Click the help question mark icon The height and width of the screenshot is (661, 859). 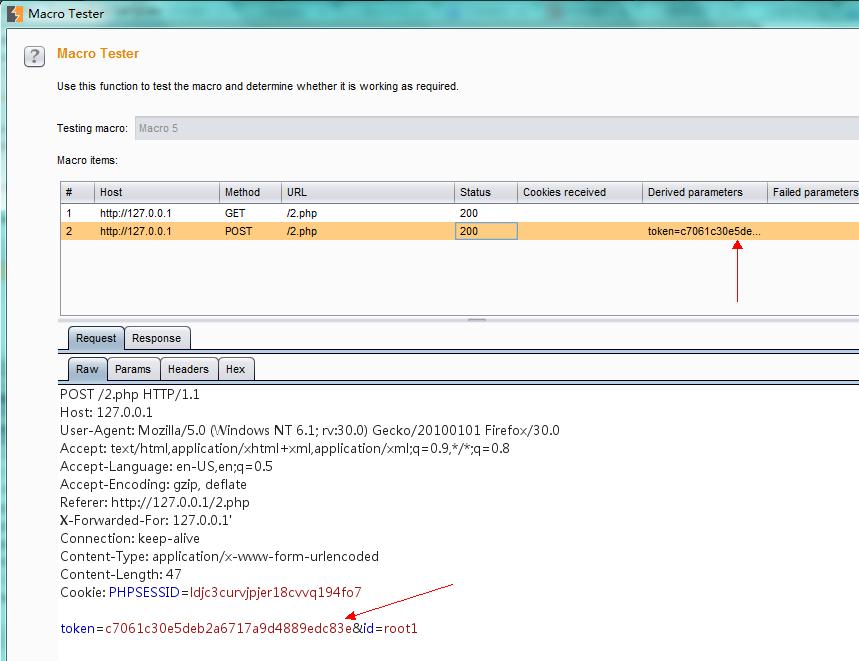tap(35, 56)
